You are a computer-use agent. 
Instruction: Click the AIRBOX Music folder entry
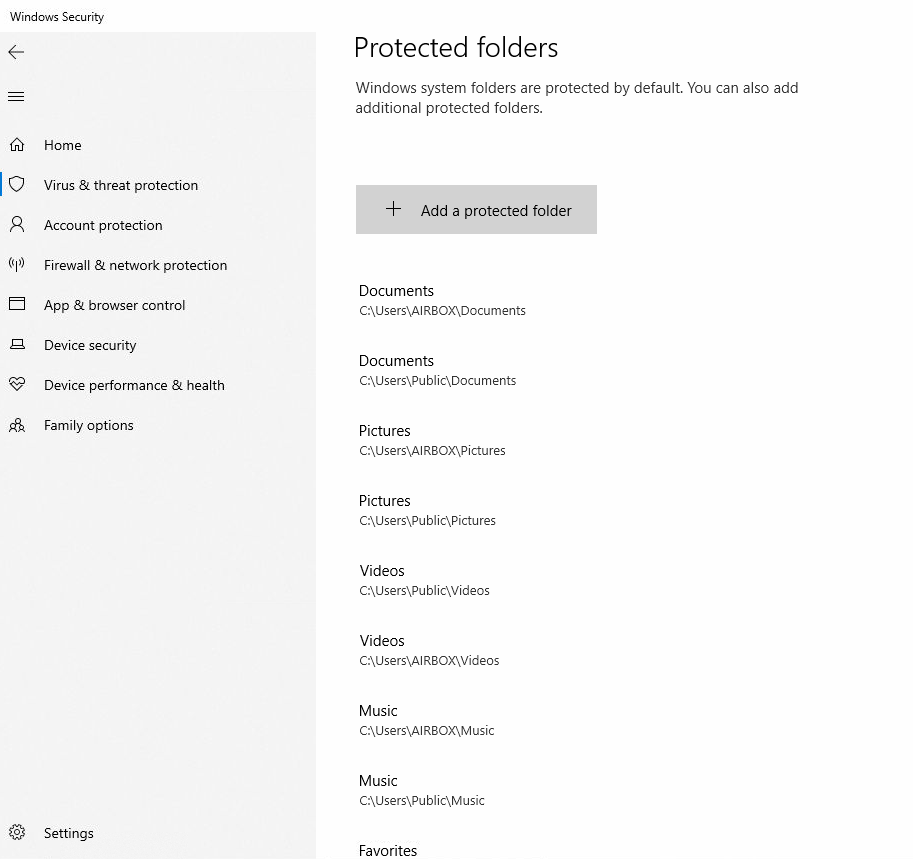coord(427,719)
